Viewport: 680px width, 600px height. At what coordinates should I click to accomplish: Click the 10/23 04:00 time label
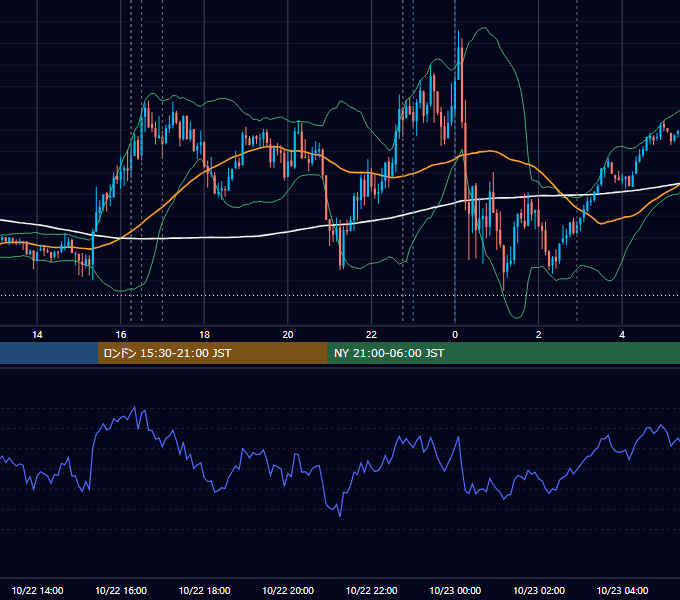(622, 590)
